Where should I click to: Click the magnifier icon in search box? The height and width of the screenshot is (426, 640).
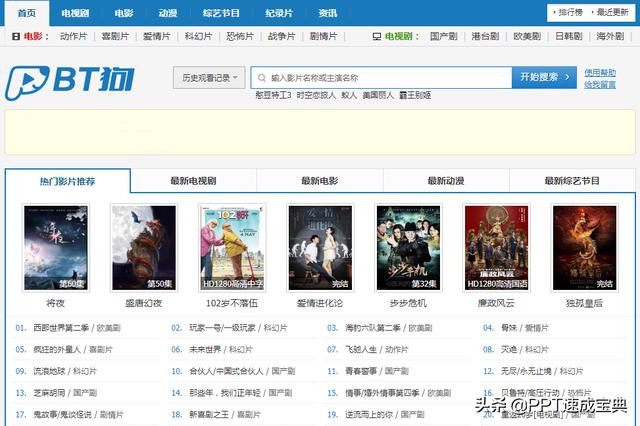pos(260,77)
